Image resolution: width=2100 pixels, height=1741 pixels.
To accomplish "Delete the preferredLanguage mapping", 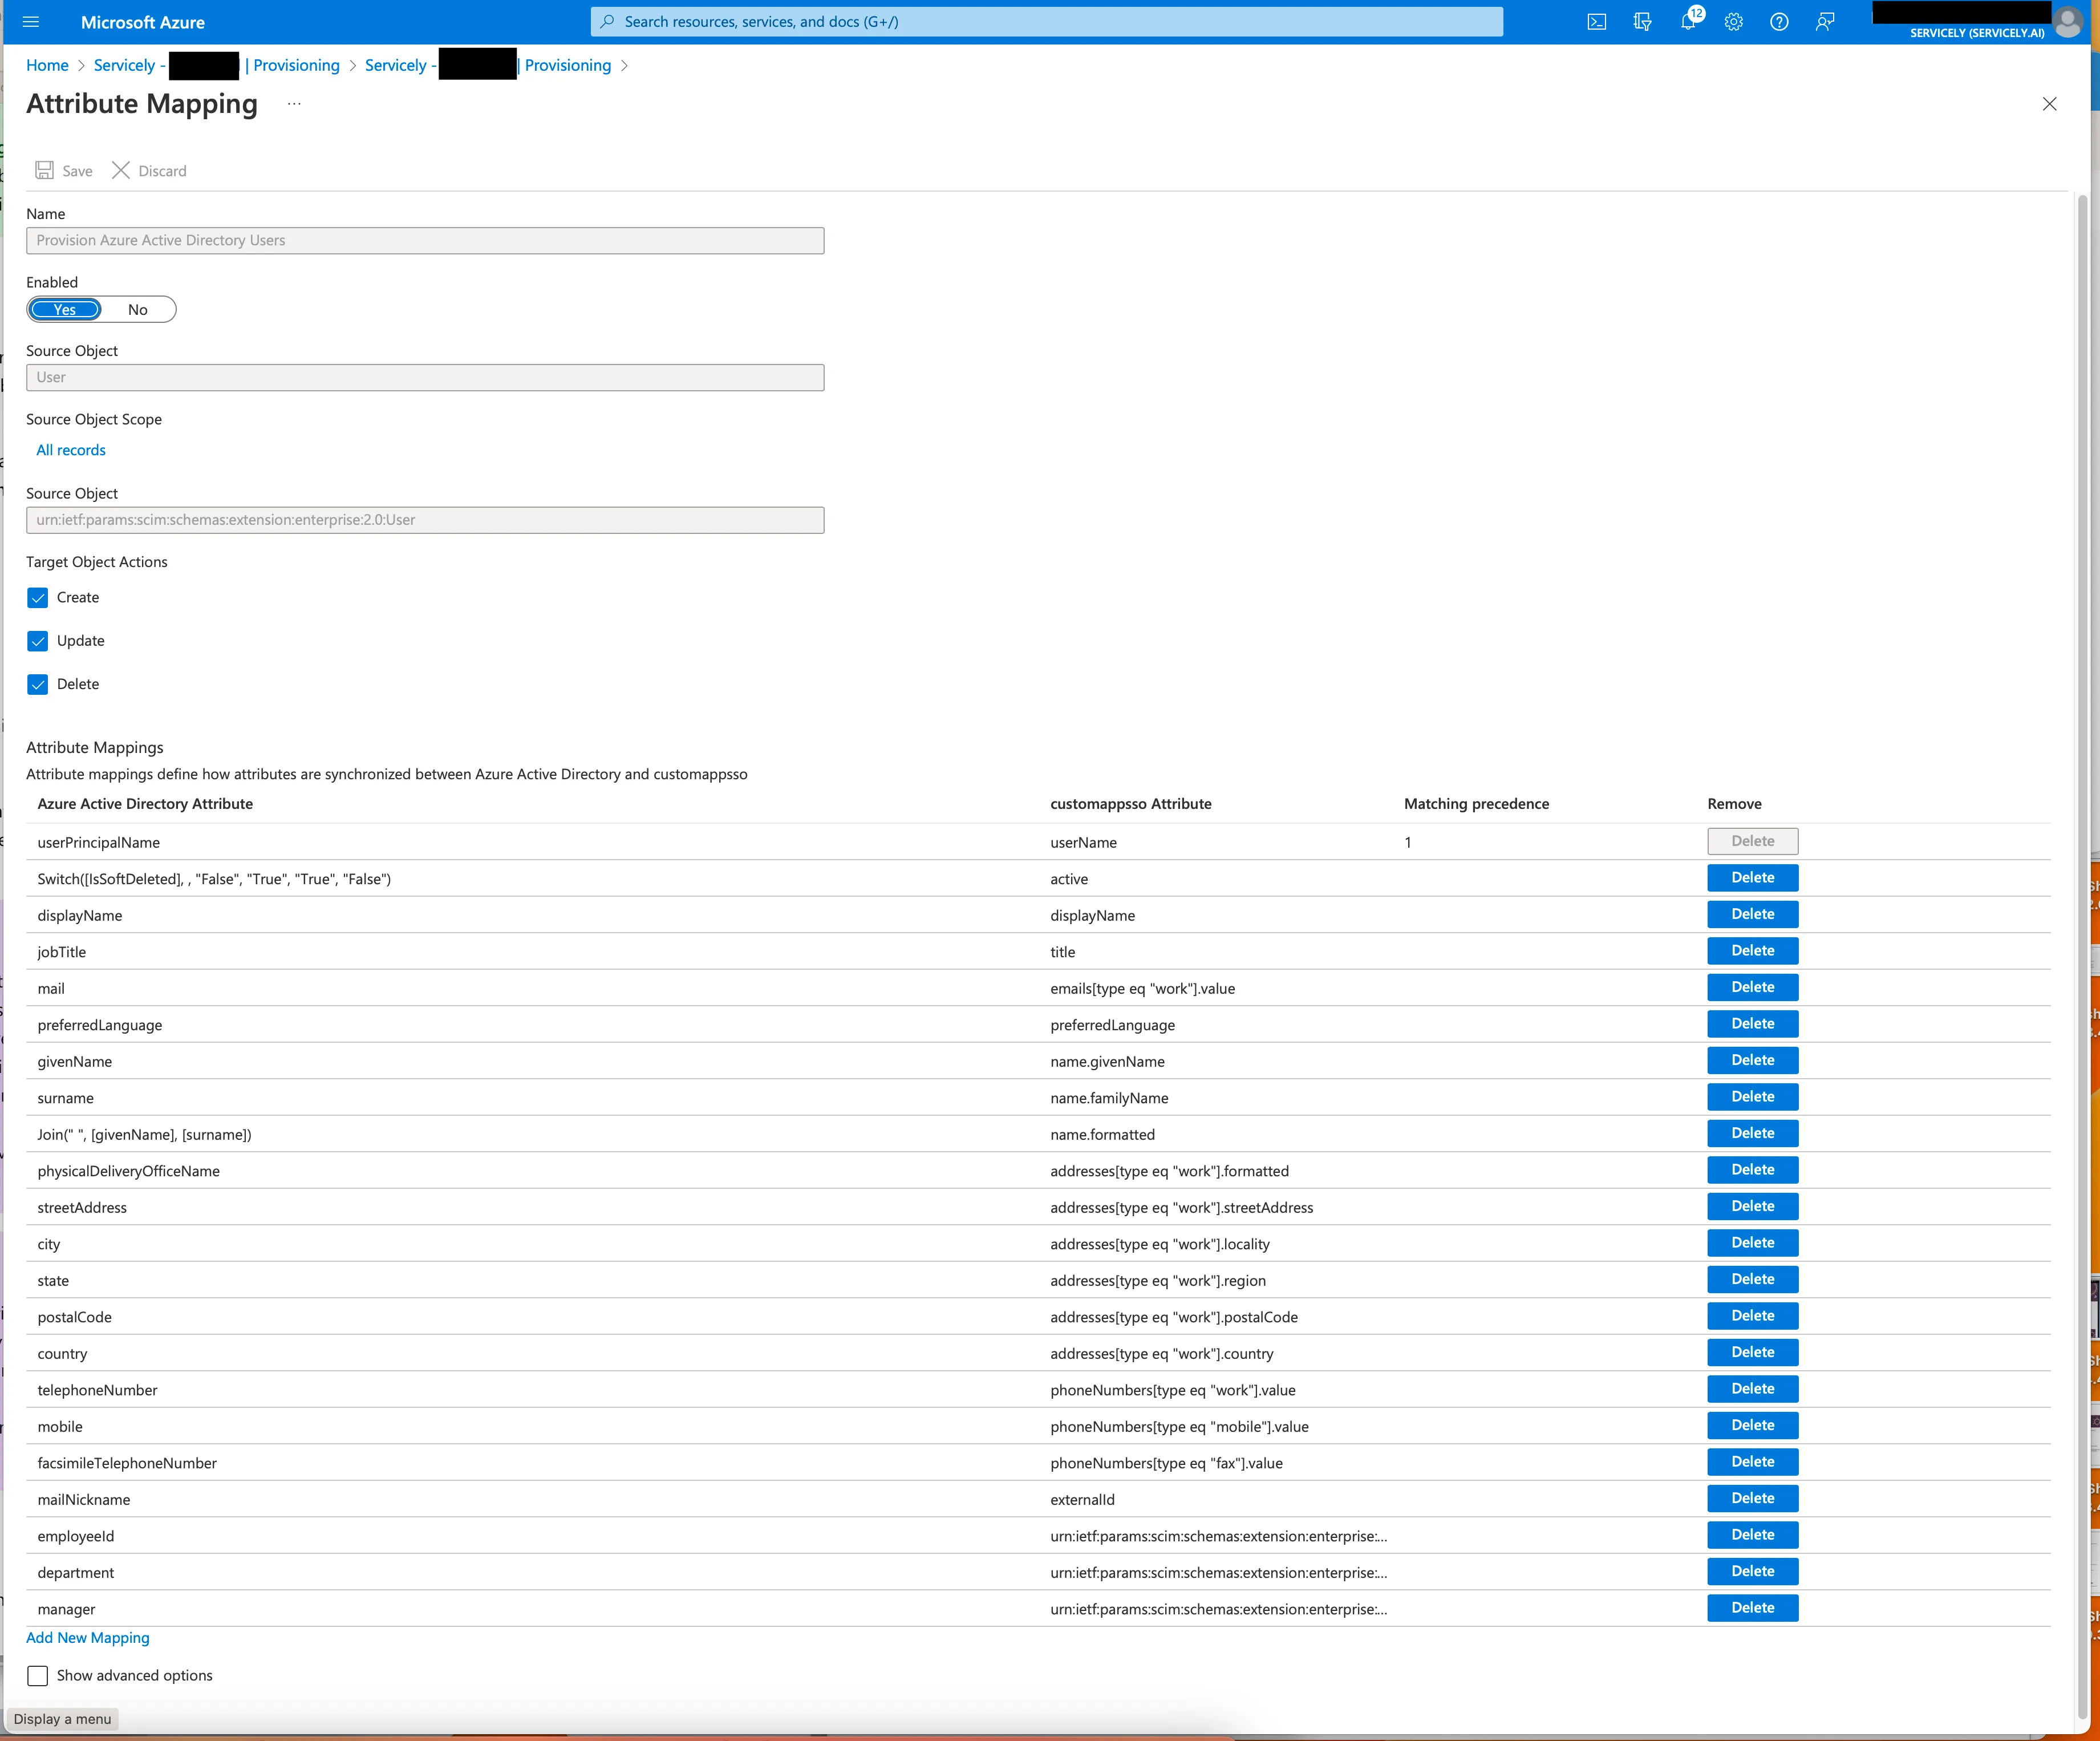I will point(1752,1024).
